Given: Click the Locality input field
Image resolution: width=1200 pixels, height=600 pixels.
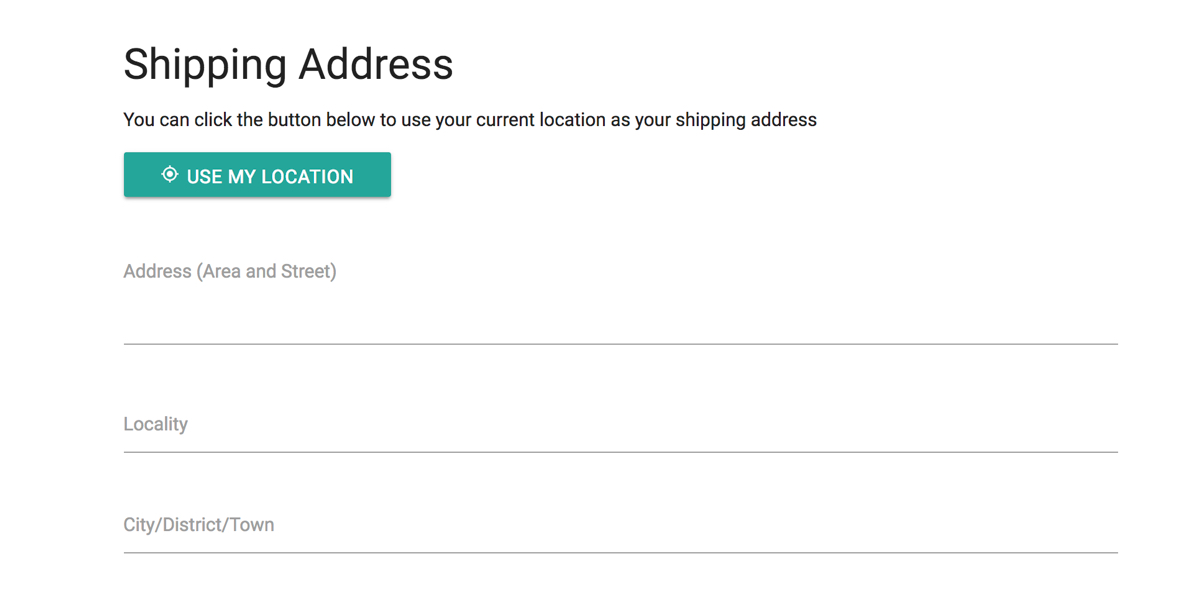Looking at the screenshot, I should coord(620,428).
